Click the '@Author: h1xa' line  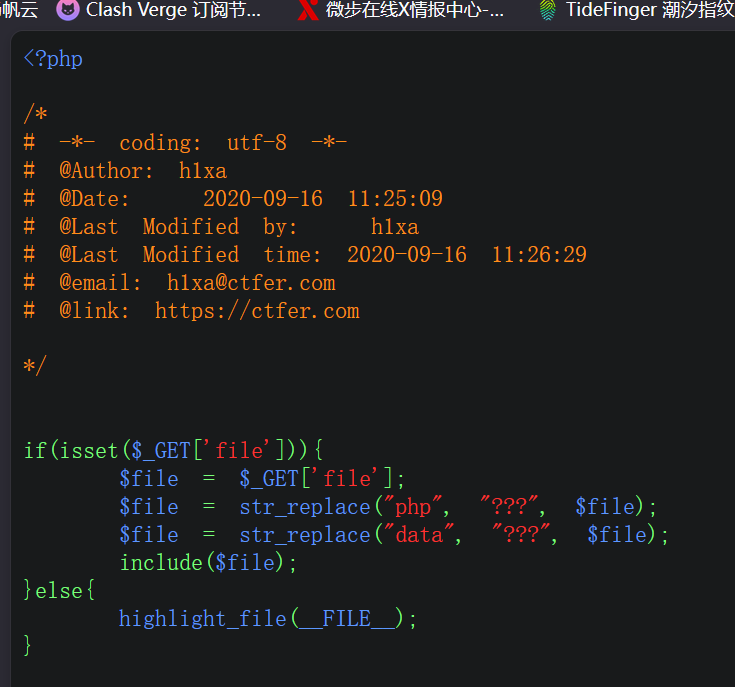(x=126, y=171)
